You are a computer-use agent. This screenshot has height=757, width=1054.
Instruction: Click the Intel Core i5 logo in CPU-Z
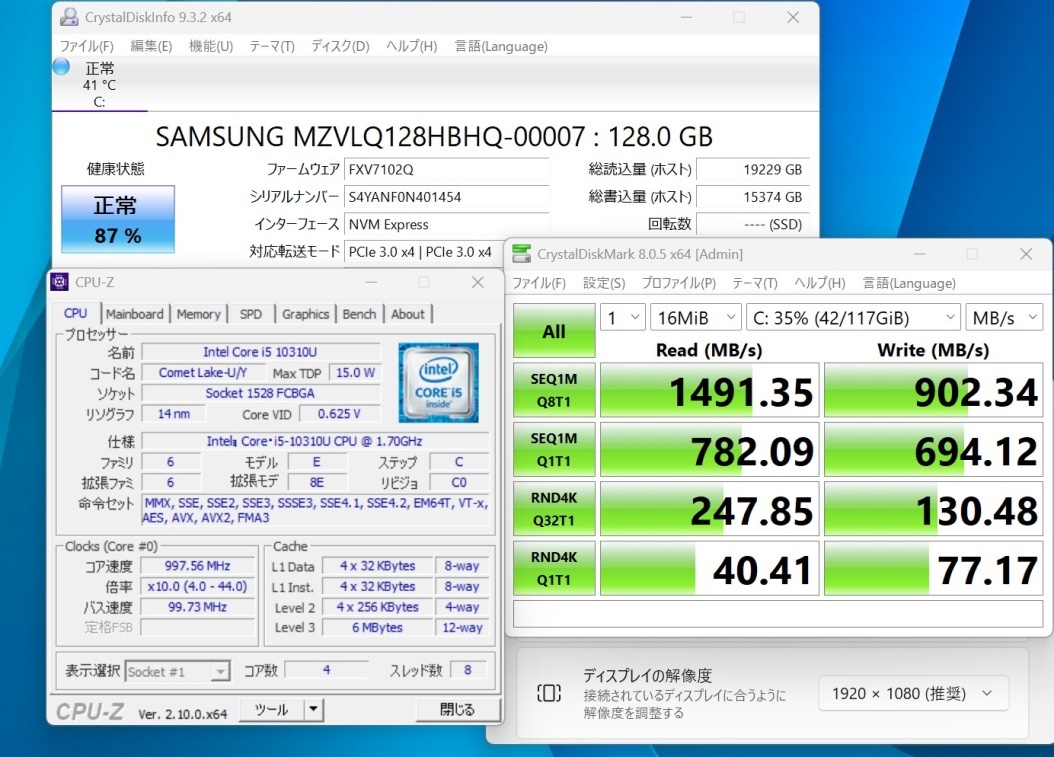tap(438, 383)
